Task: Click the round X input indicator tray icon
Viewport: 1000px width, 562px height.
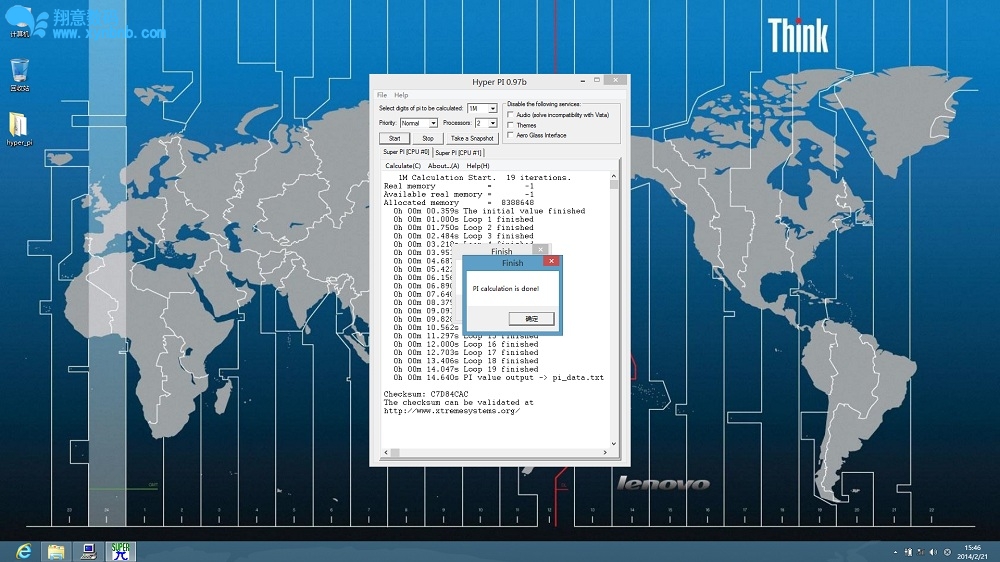Action: coord(947,552)
